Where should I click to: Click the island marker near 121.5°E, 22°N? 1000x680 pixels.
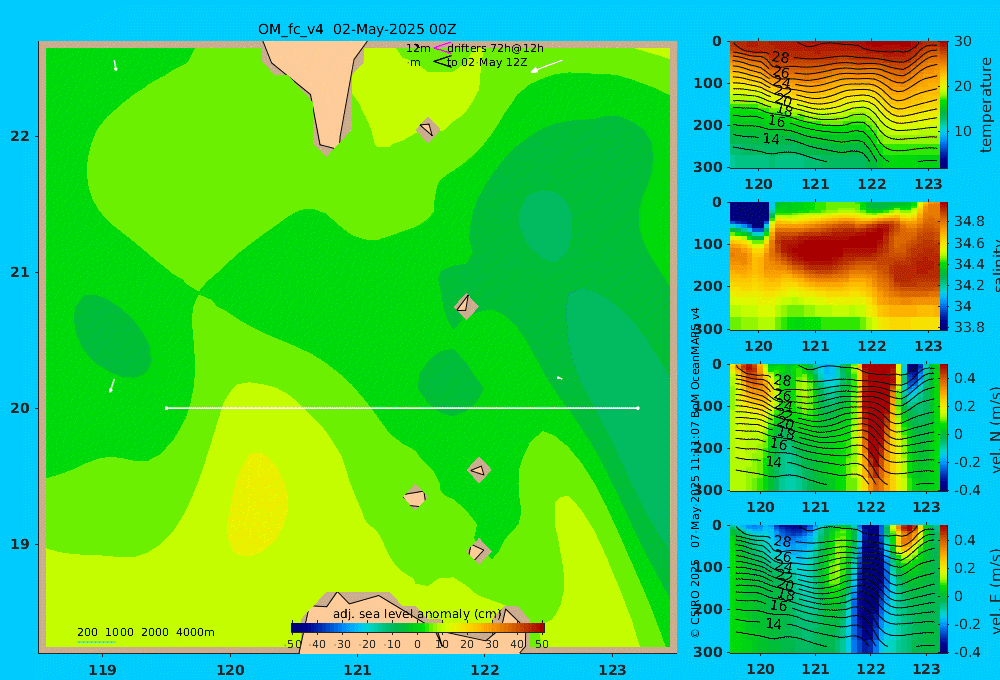click(x=428, y=129)
